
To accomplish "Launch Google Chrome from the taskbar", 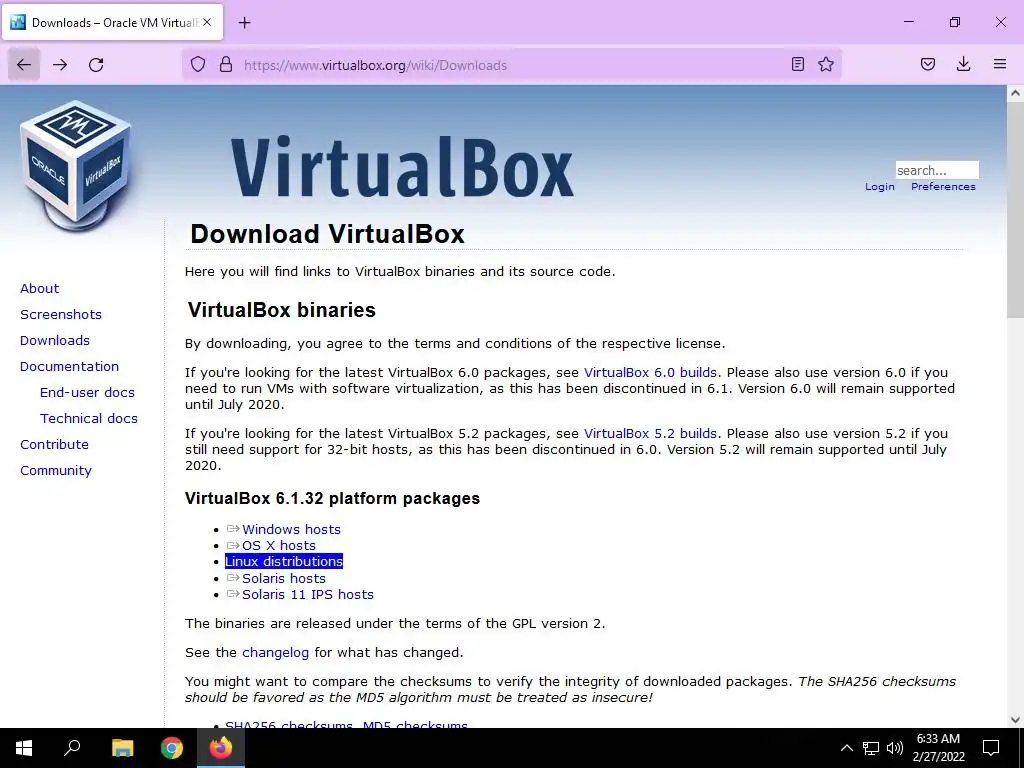I will click(x=172, y=748).
